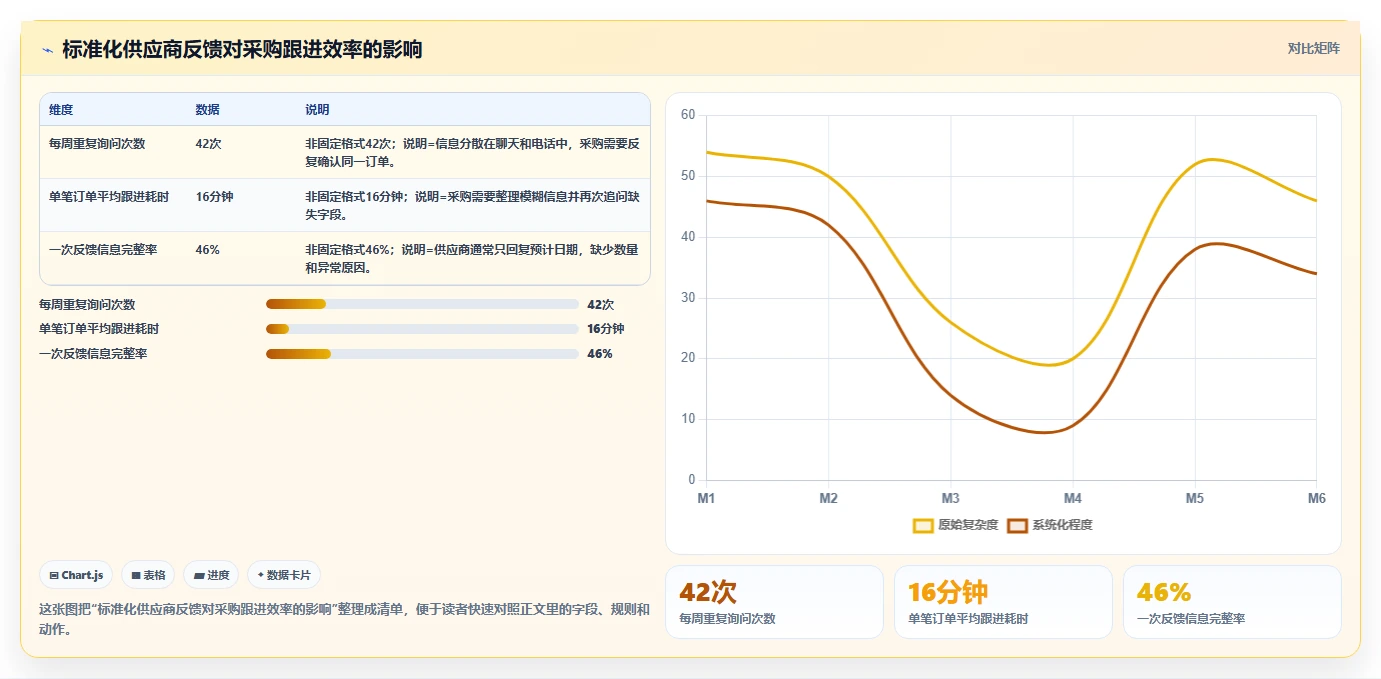Select the 进度 tag chip
Viewport: 1381px width, 679px height.
[211, 575]
